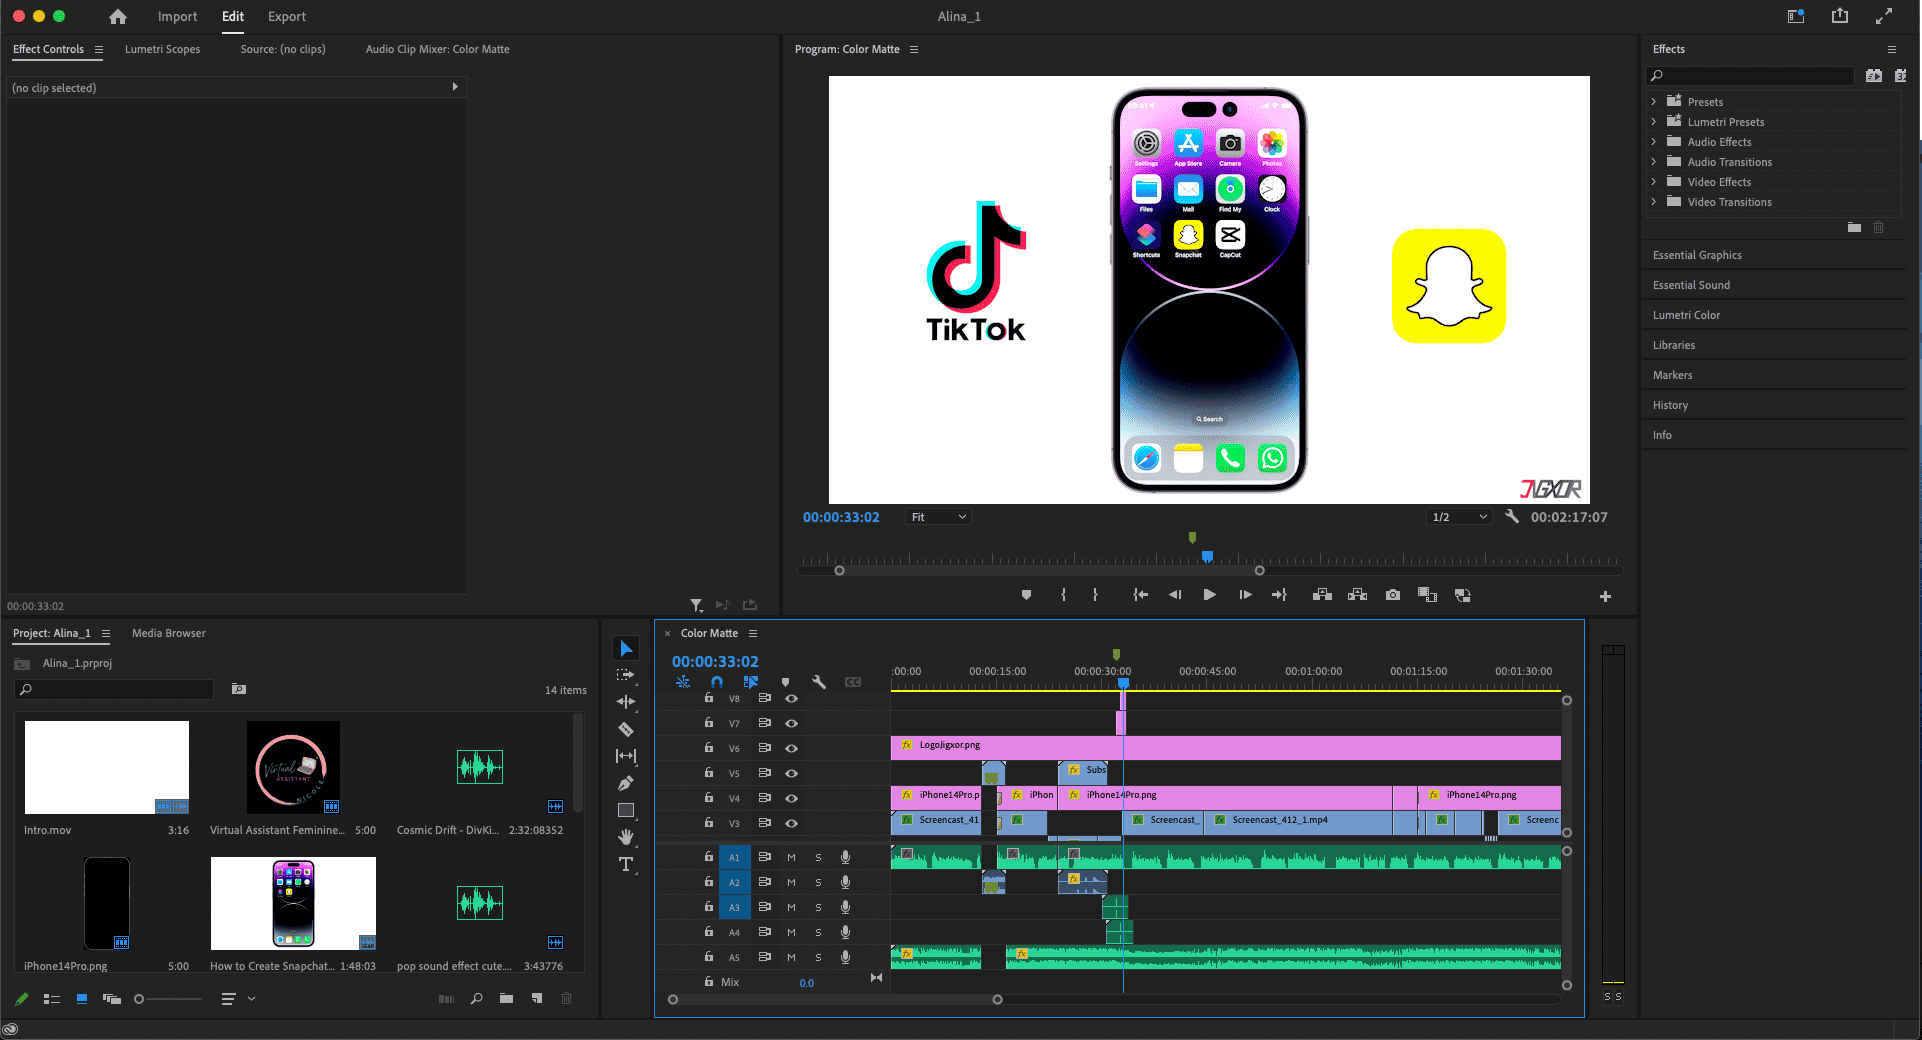
Task: Open the Essential Graphics panel
Action: click(x=1697, y=255)
